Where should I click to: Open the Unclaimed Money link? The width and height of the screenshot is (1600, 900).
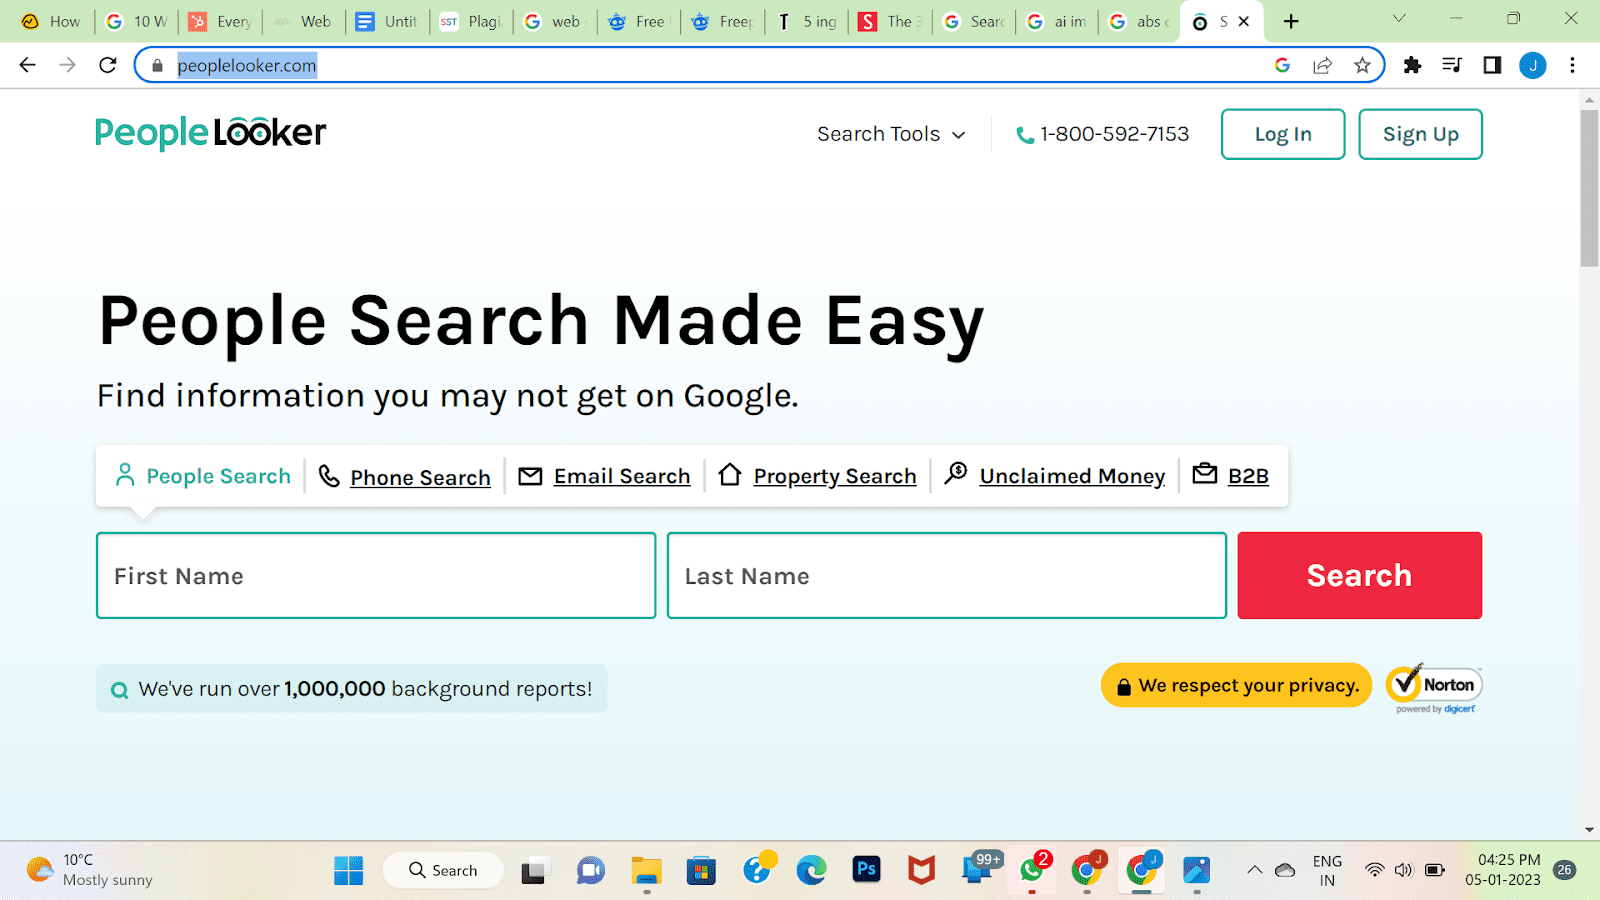tap(1072, 477)
